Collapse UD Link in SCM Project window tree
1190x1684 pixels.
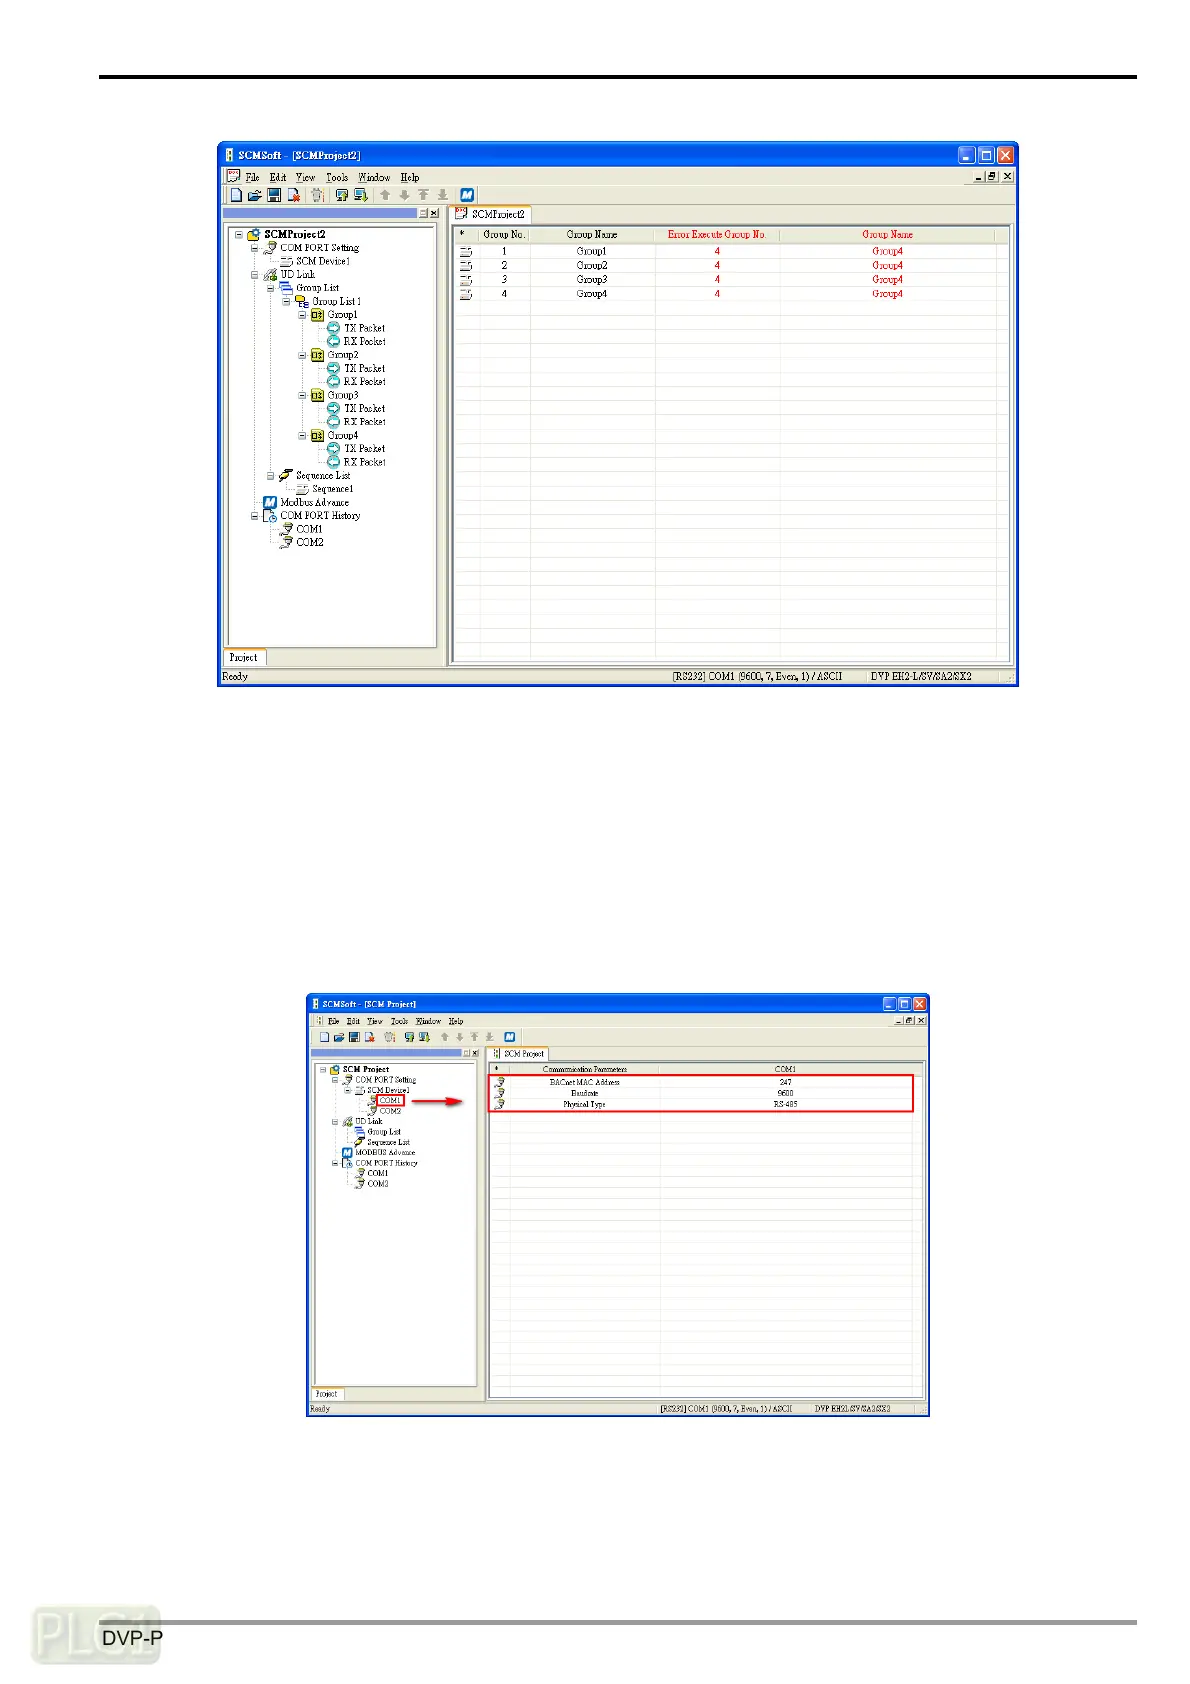tap(335, 1122)
